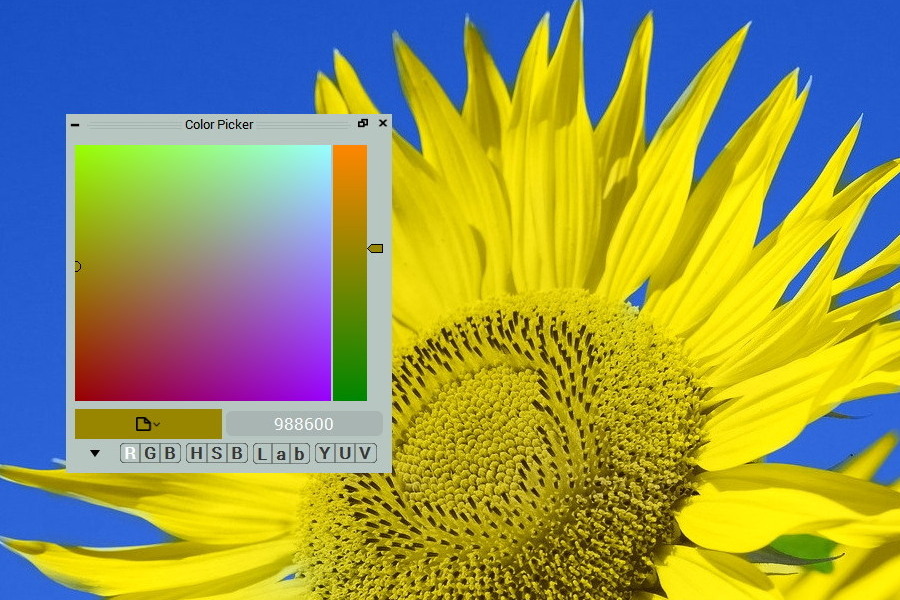
Task: Select the V channel button
Action: [x=365, y=453]
